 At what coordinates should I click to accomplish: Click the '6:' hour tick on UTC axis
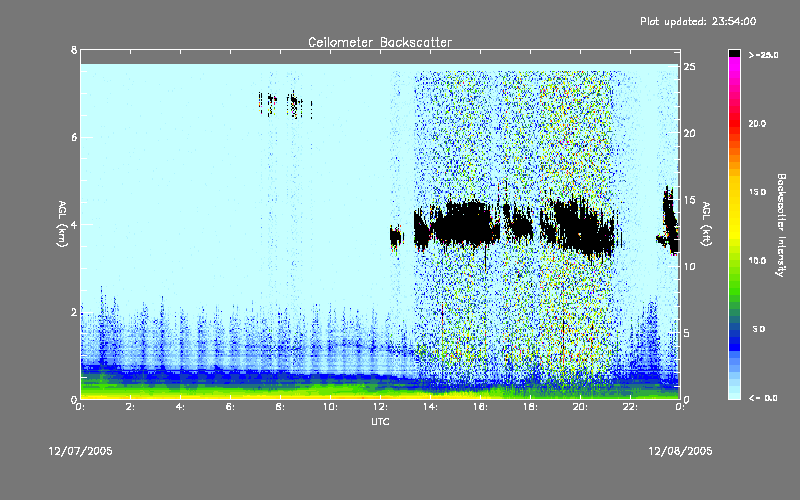pos(230,407)
